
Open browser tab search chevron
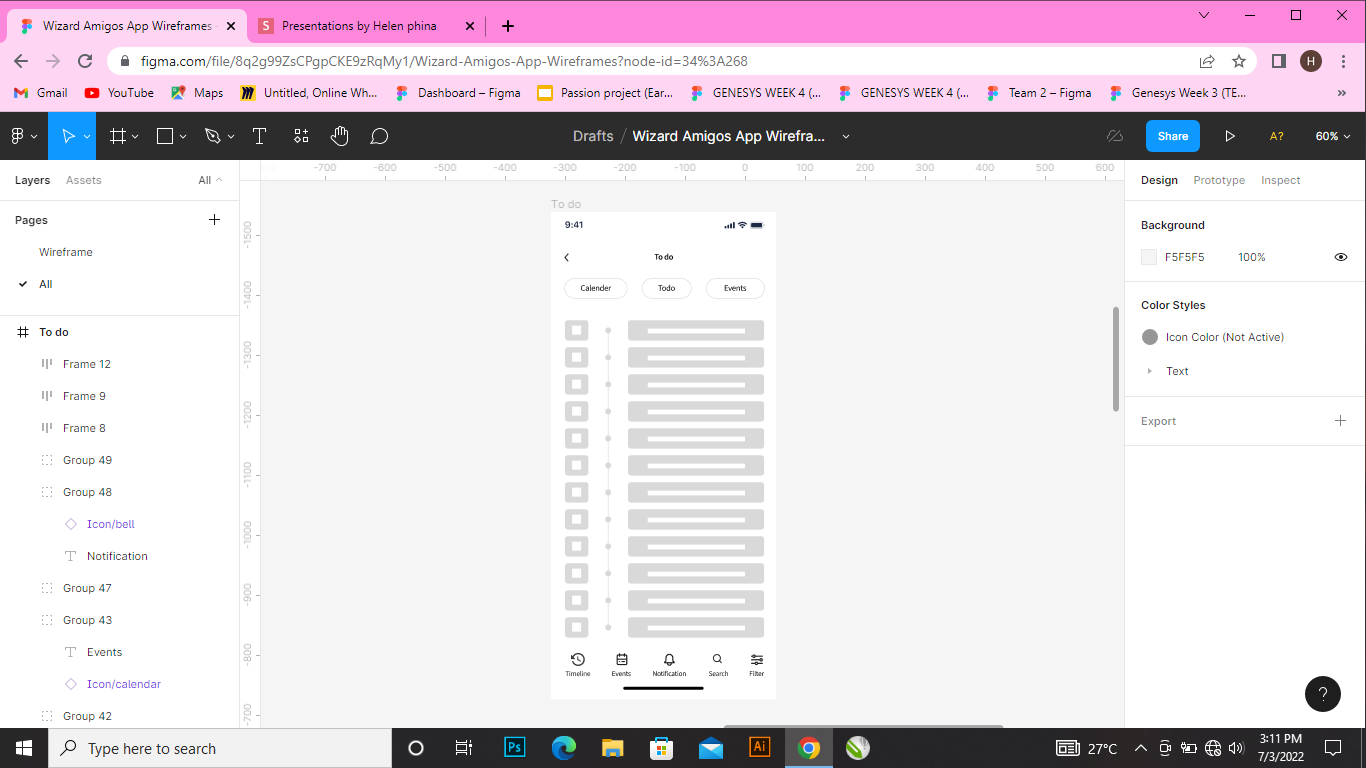pos(1204,15)
